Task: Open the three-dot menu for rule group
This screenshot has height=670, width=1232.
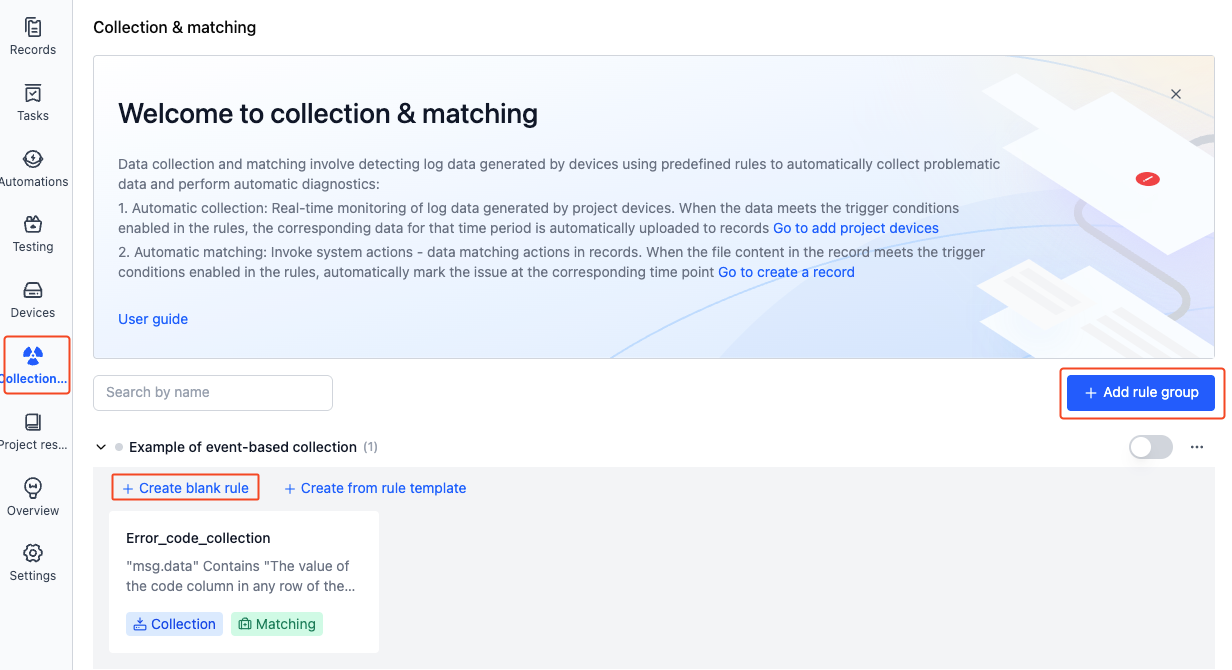Action: (x=1197, y=447)
